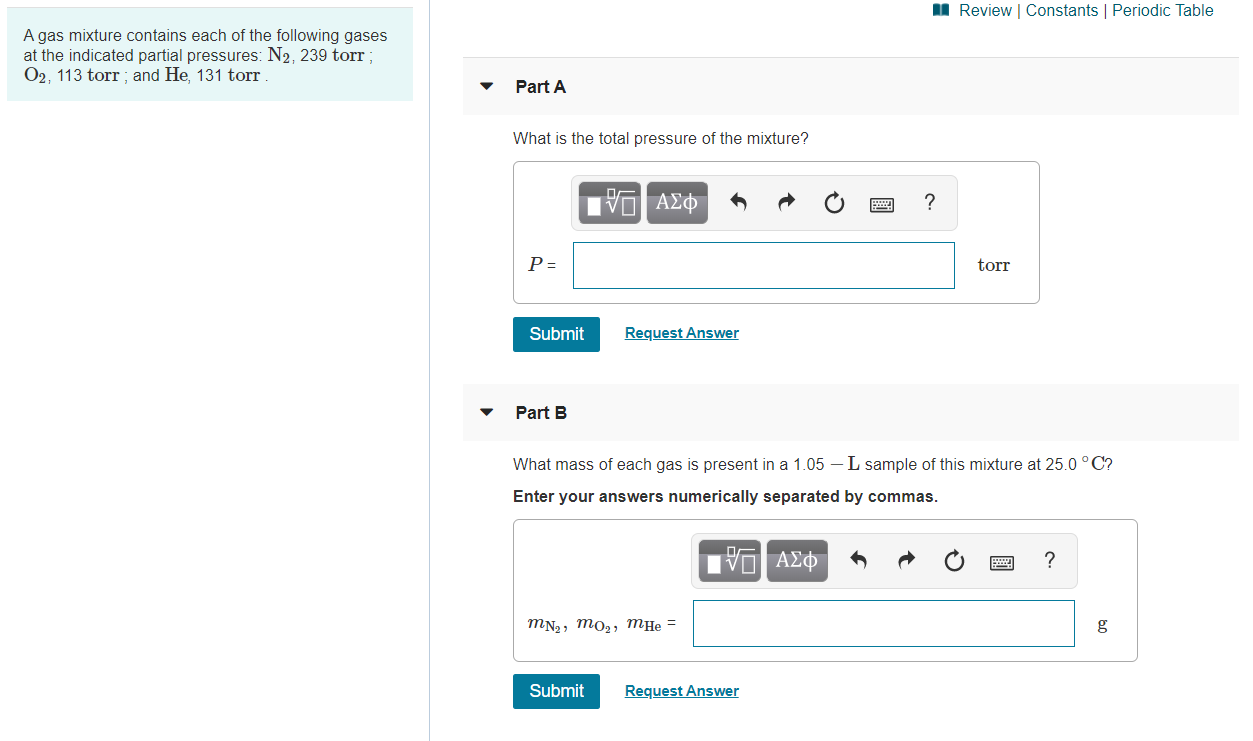This screenshot has width=1253, height=741.
Task: Collapse the Part B section
Action: click(x=486, y=412)
